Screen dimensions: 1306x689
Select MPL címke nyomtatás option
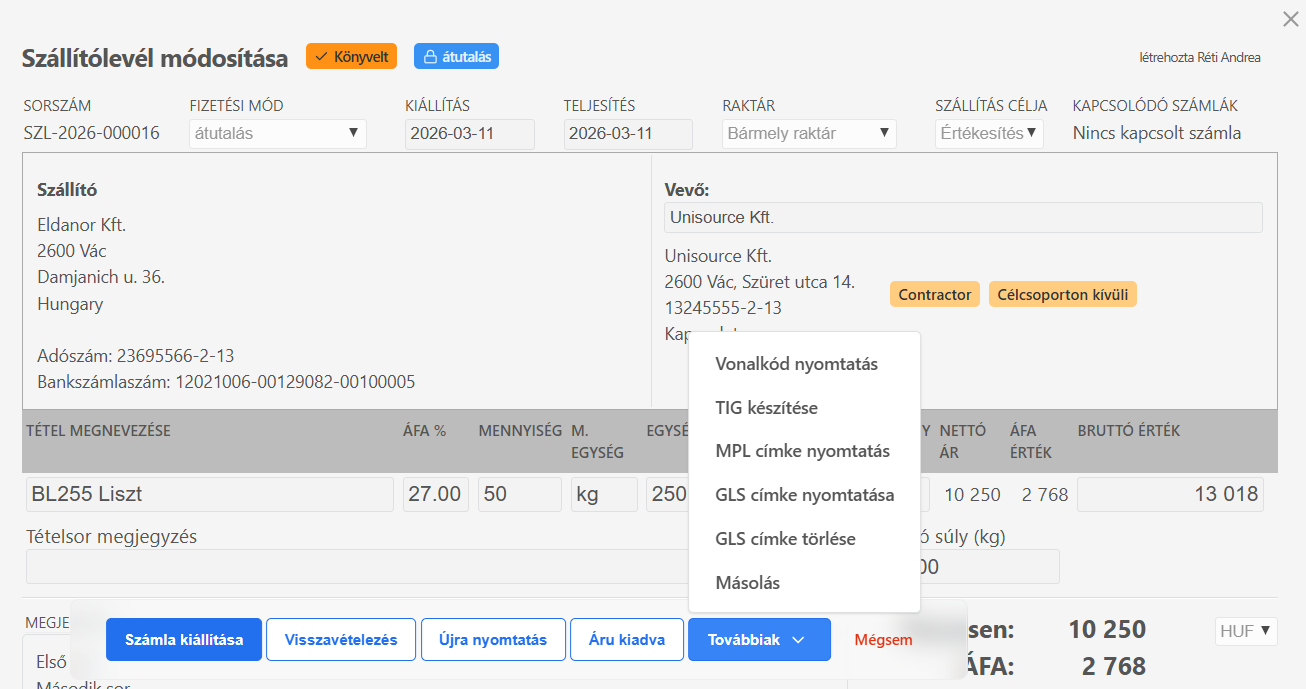click(802, 451)
